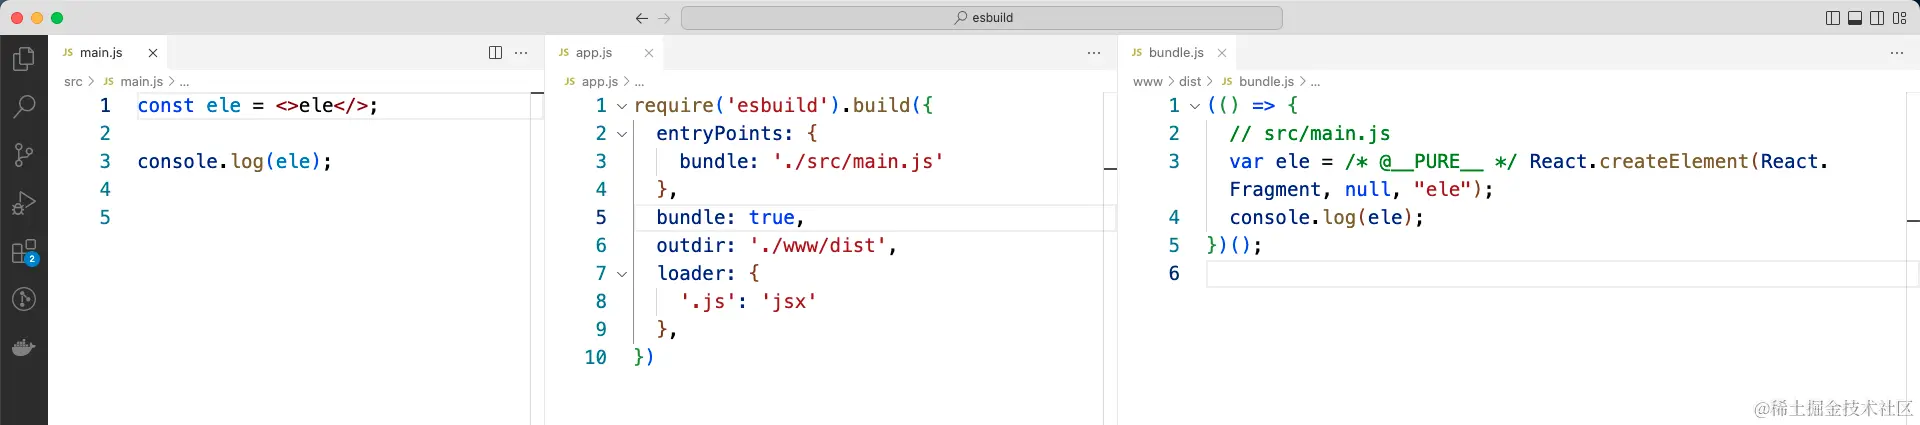Go back using the navigation arrow
The height and width of the screenshot is (425, 1920).
coord(642,18)
